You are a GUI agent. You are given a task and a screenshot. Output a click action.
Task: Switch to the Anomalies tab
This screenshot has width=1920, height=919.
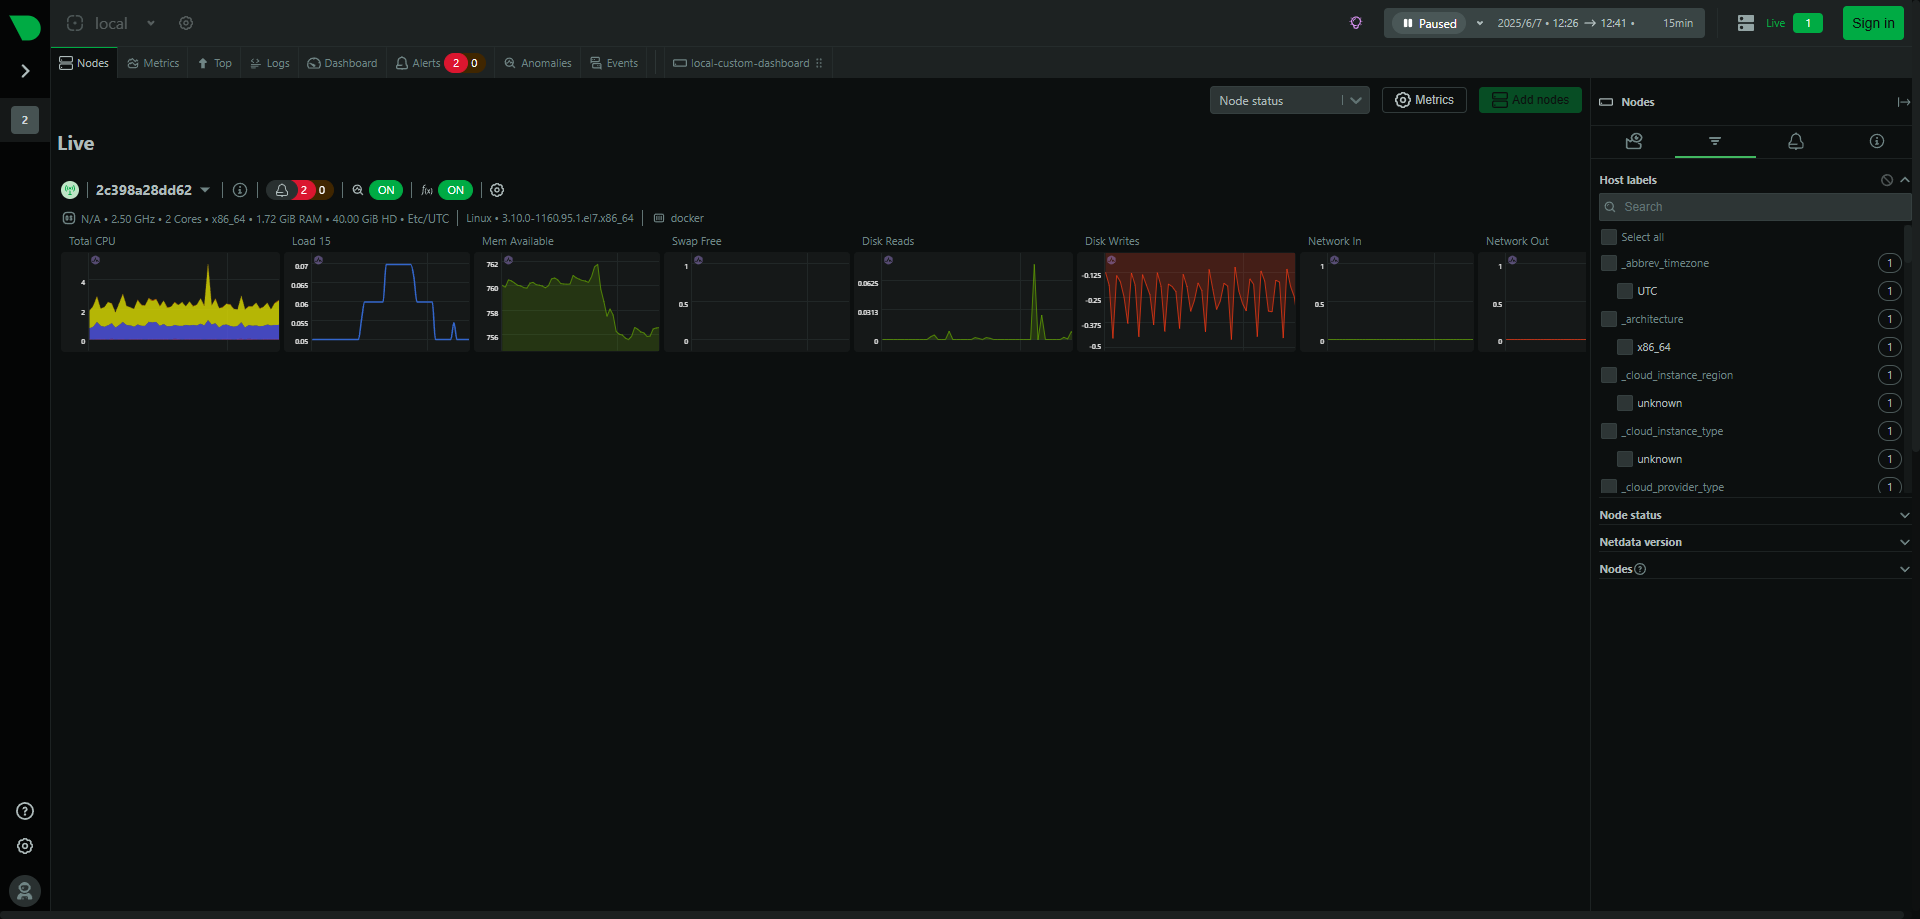click(538, 63)
